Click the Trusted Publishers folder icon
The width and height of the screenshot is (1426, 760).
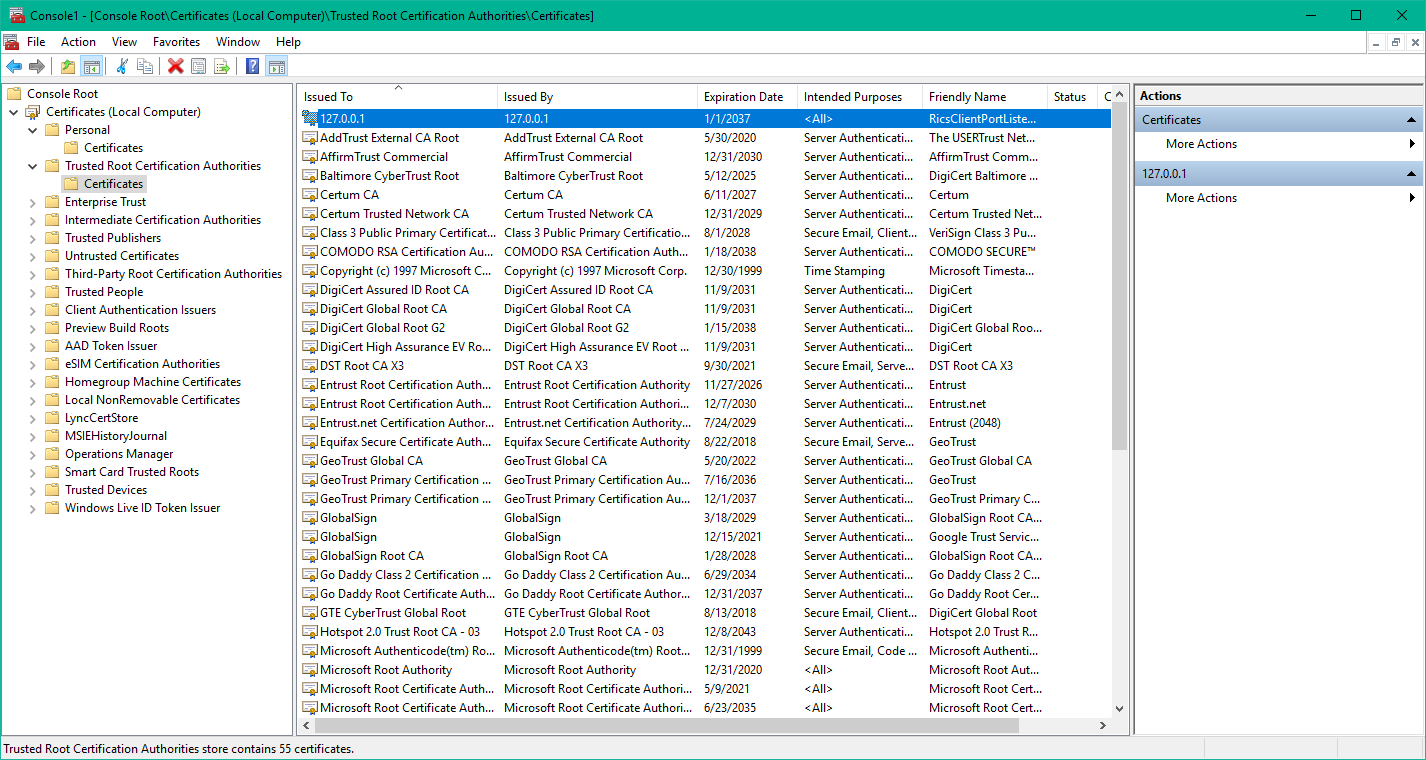pos(52,238)
